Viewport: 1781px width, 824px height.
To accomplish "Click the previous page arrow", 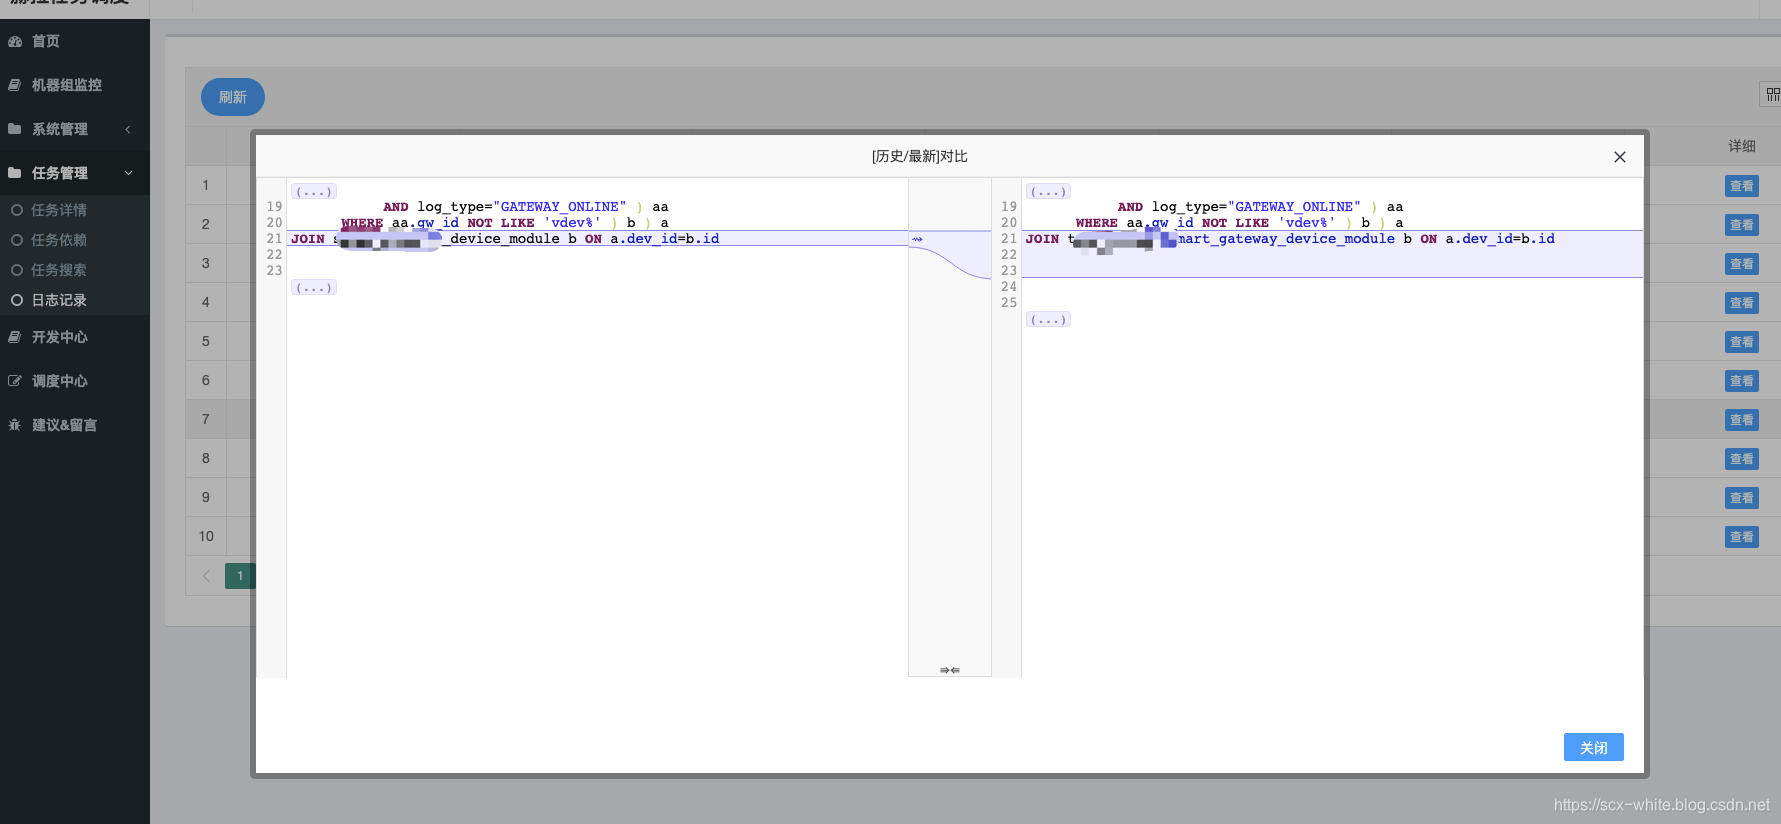I will click(206, 576).
